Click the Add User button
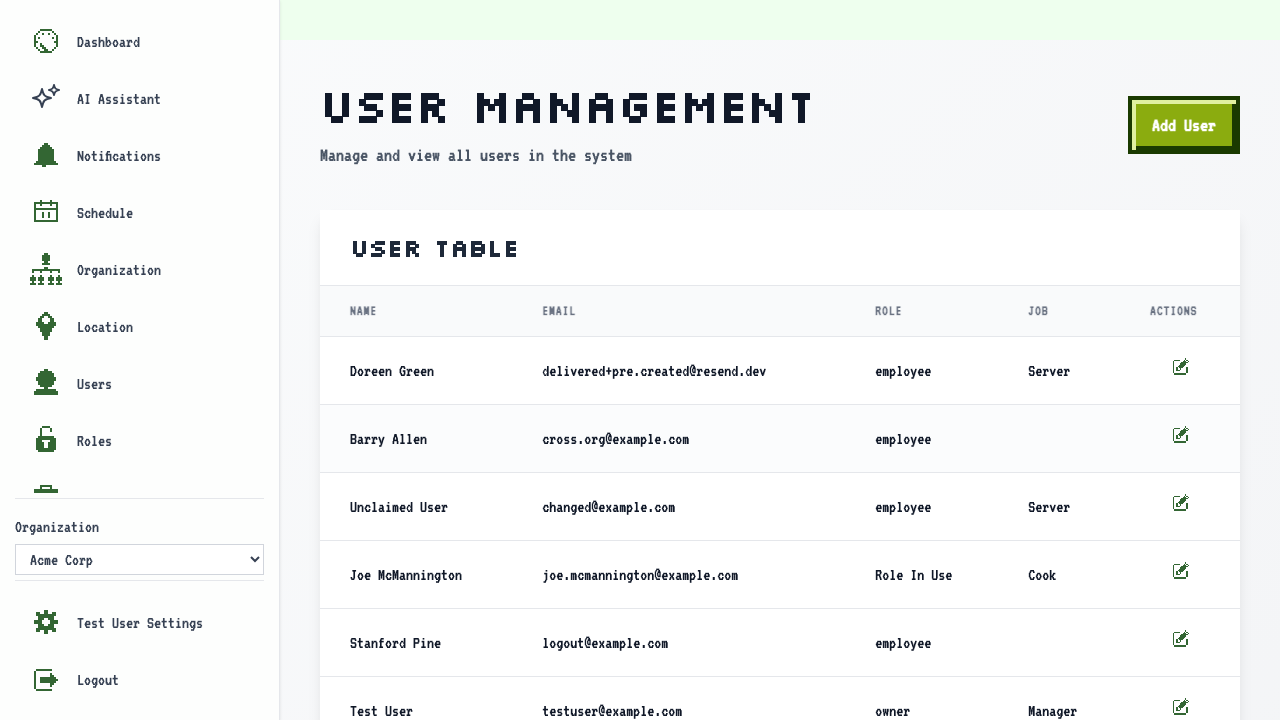This screenshot has height=720, width=1280. click(1184, 125)
